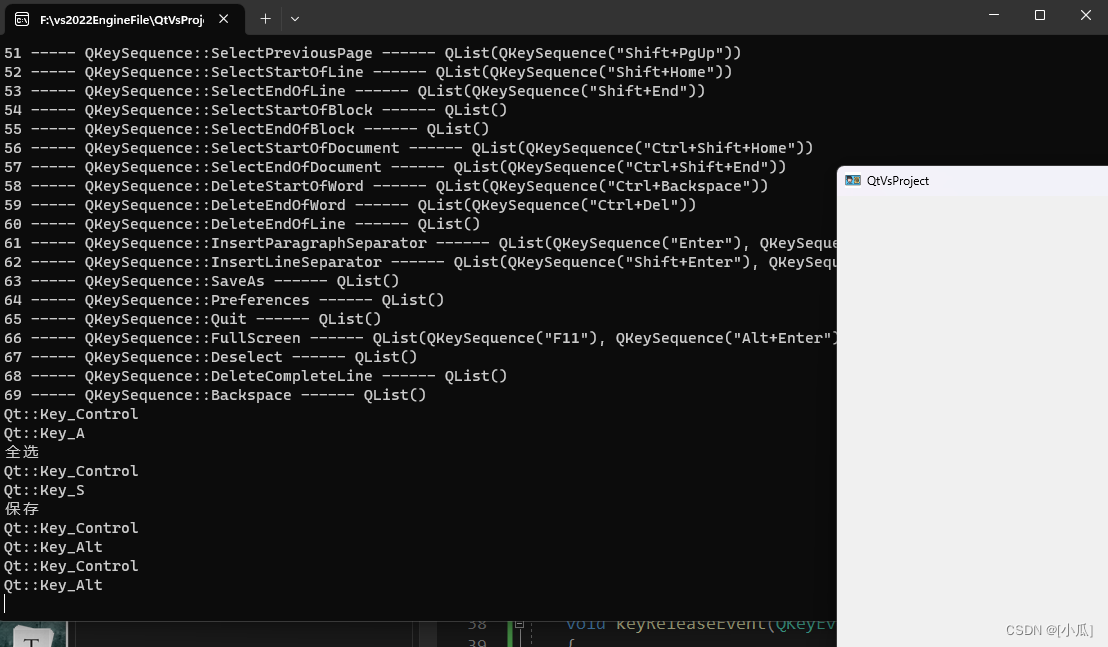
Task: Click line 64 Preferences output
Action: click(x=224, y=301)
